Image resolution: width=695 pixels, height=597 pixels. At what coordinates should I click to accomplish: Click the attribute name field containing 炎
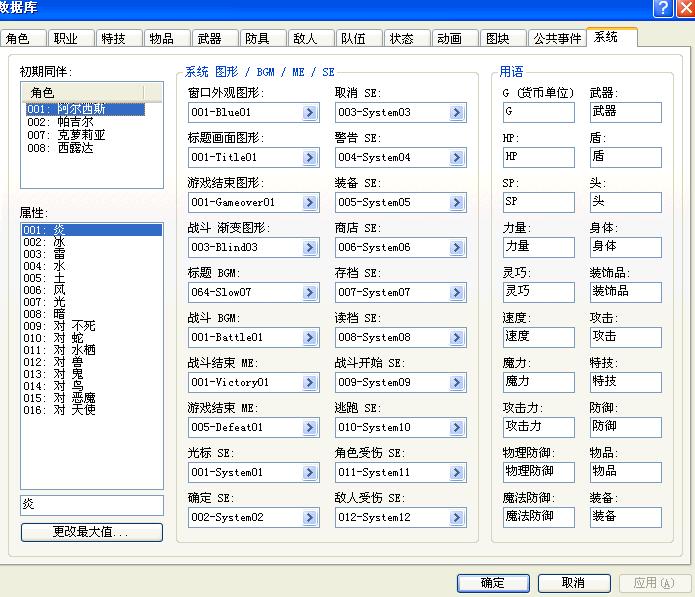92,505
